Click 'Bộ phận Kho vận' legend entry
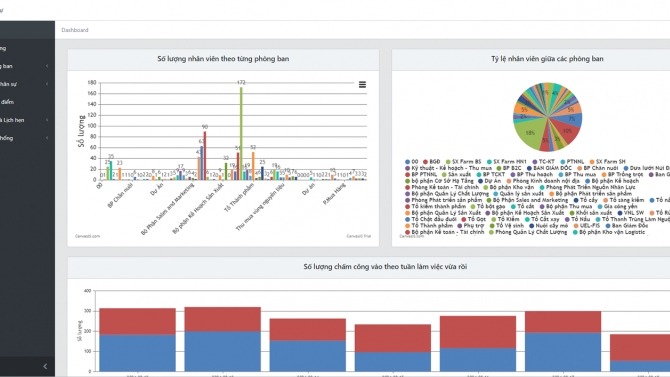This screenshot has height=377, width=670. click(x=509, y=187)
